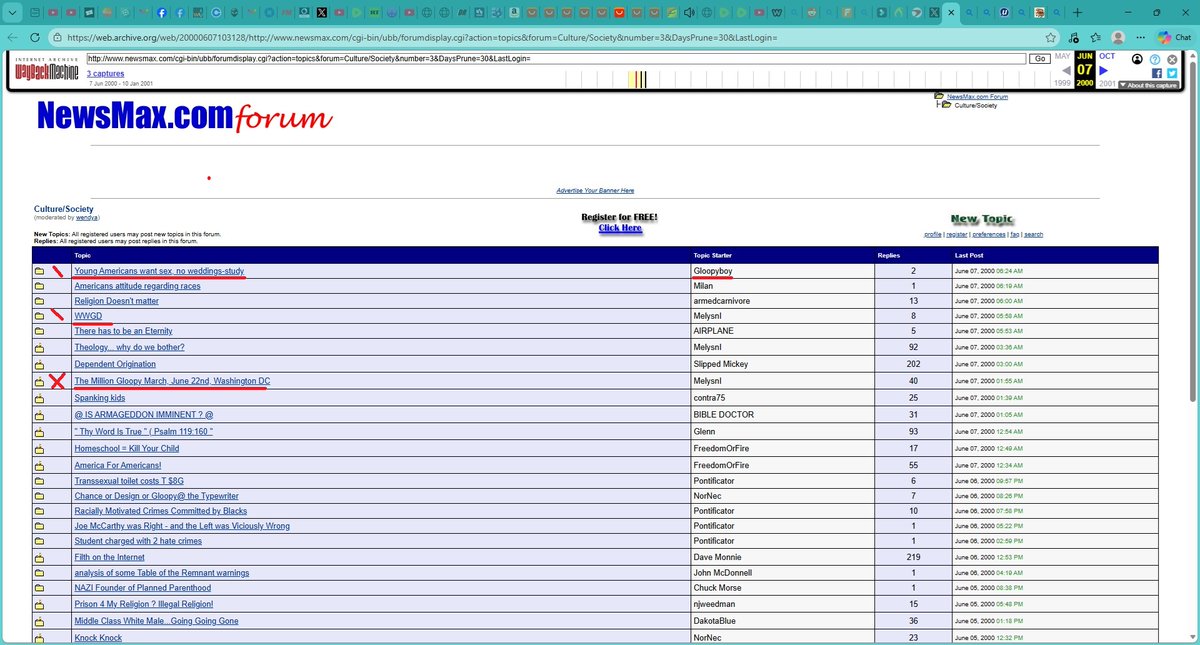Click the NewsMax.com forum logo
Viewport: 1200px width, 645px height.
pyautogui.click(x=184, y=118)
